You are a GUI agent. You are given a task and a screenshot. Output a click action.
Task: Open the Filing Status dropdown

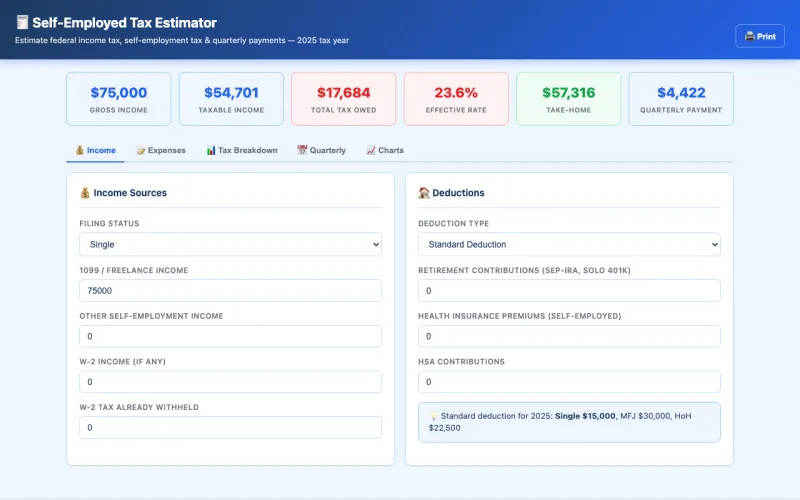click(x=230, y=244)
